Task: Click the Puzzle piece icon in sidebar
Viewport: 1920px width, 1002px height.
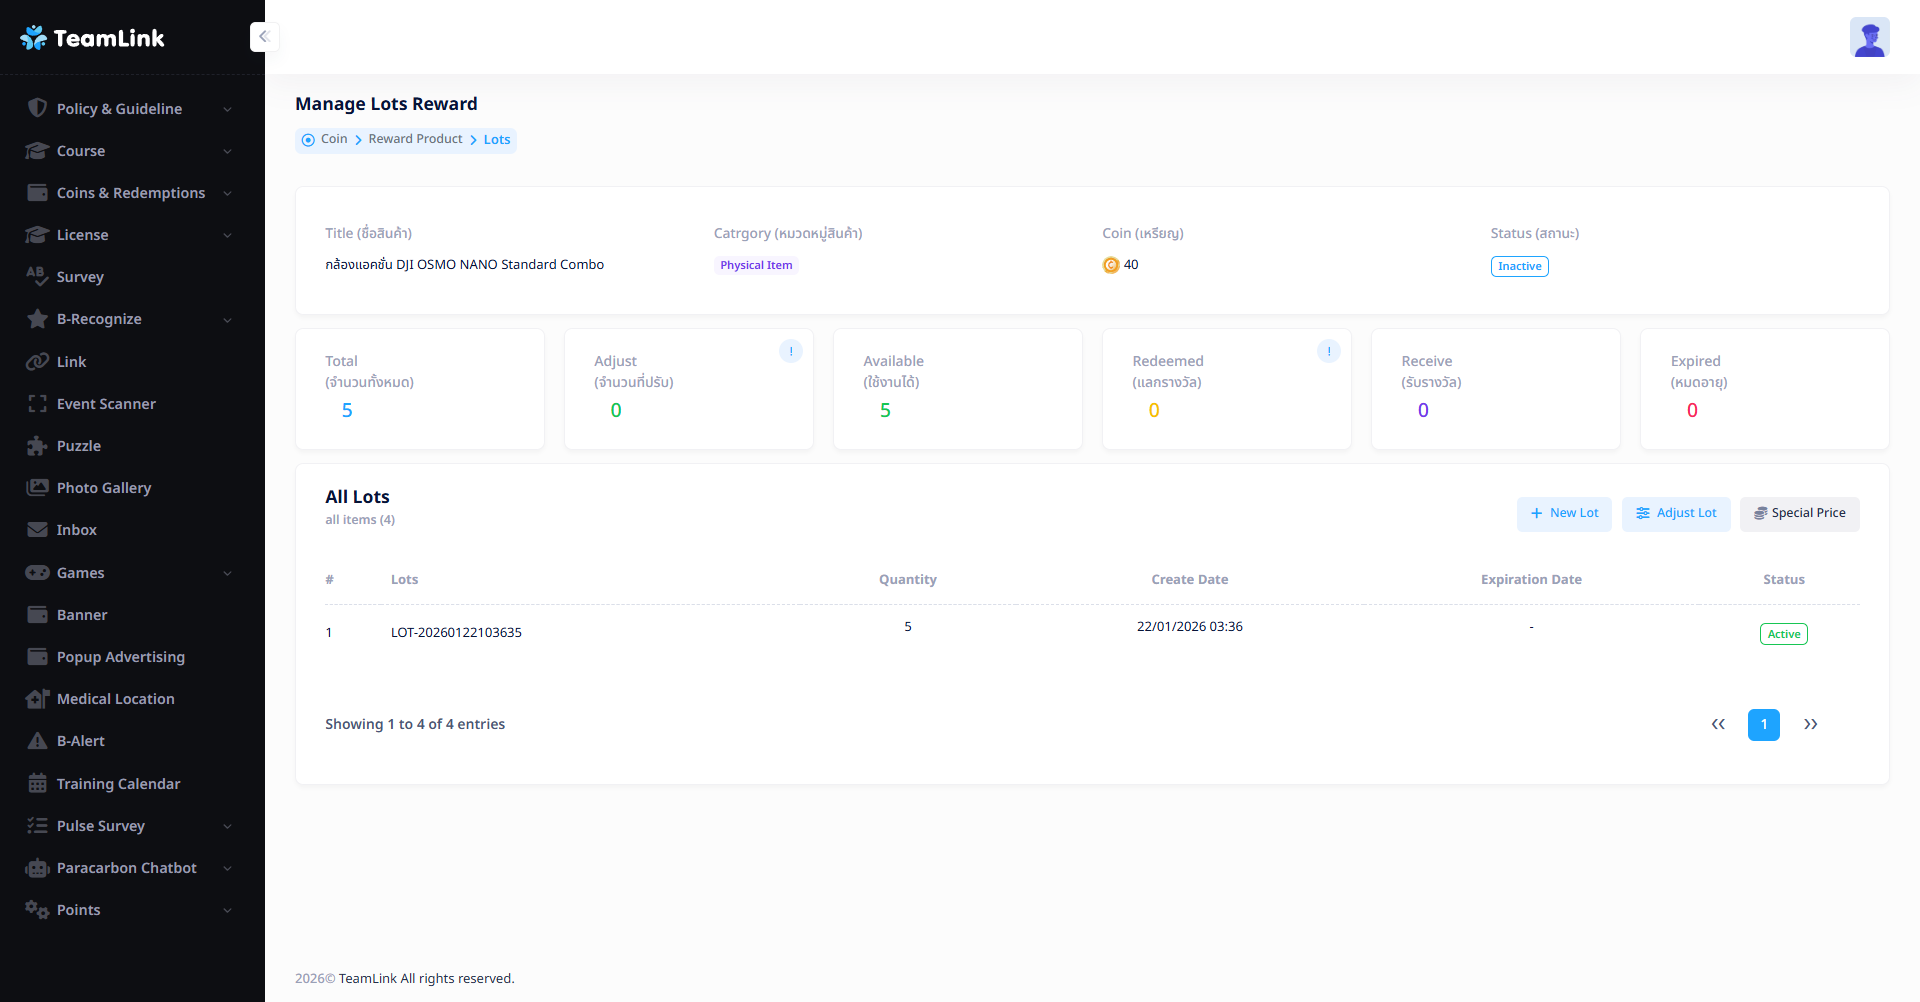Action: click(38, 446)
